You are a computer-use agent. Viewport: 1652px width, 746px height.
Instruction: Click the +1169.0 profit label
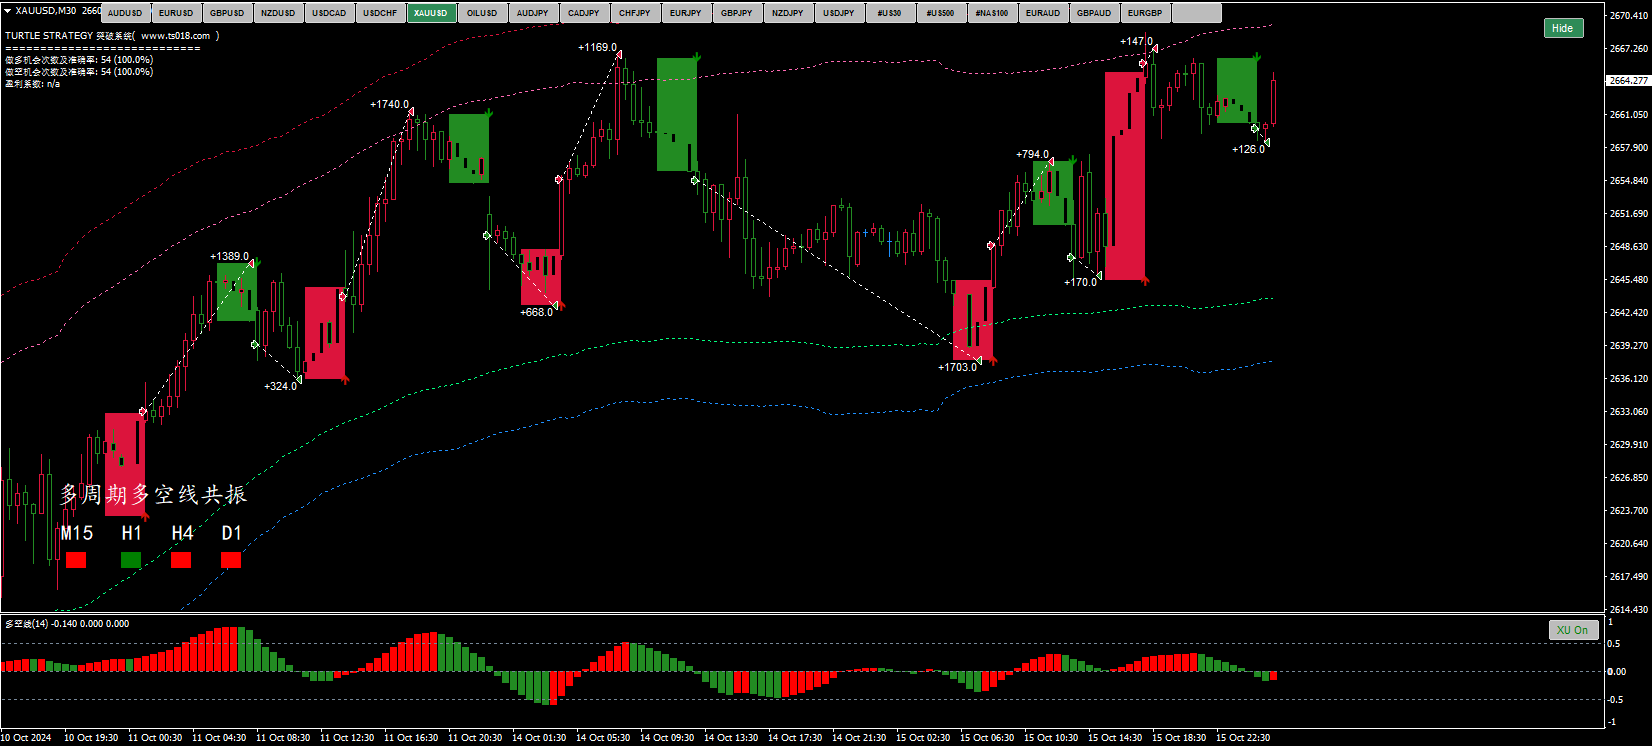point(597,47)
